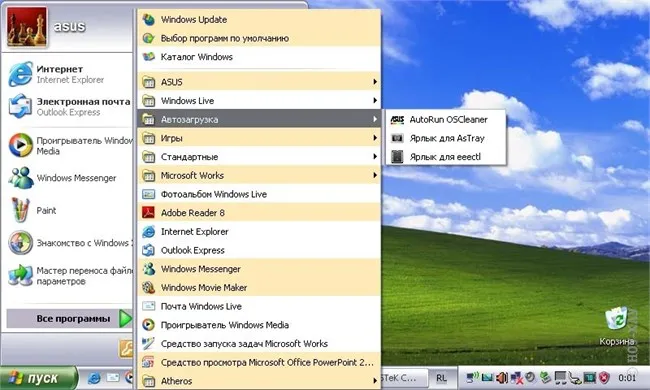Screen dimensions: 650x390
Task: Launch Windows Movie Maker
Action: tap(259, 288)
